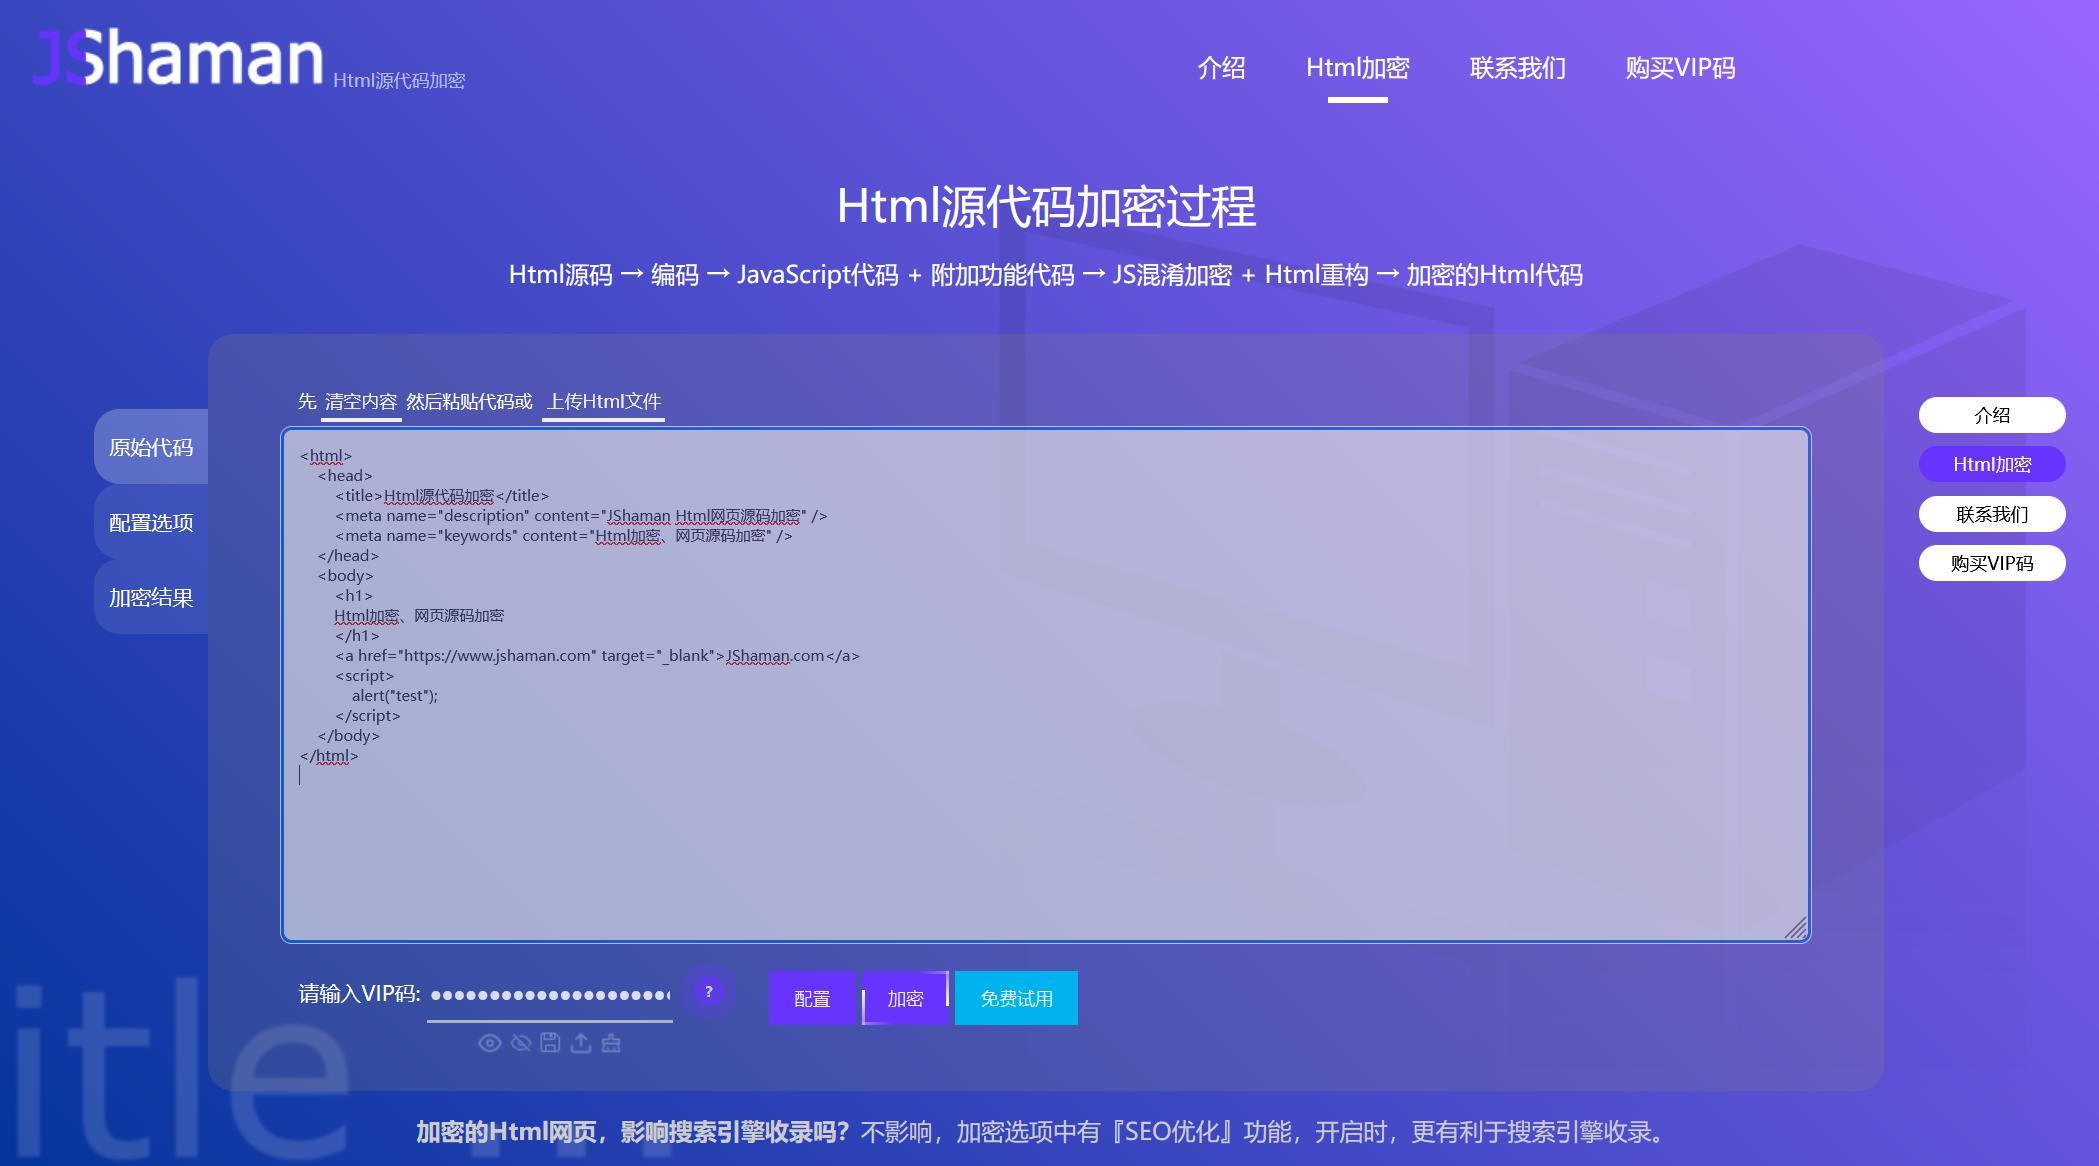Click the "</body>" line in the code
2099x1166 pixels.
[x=349, y=736]
